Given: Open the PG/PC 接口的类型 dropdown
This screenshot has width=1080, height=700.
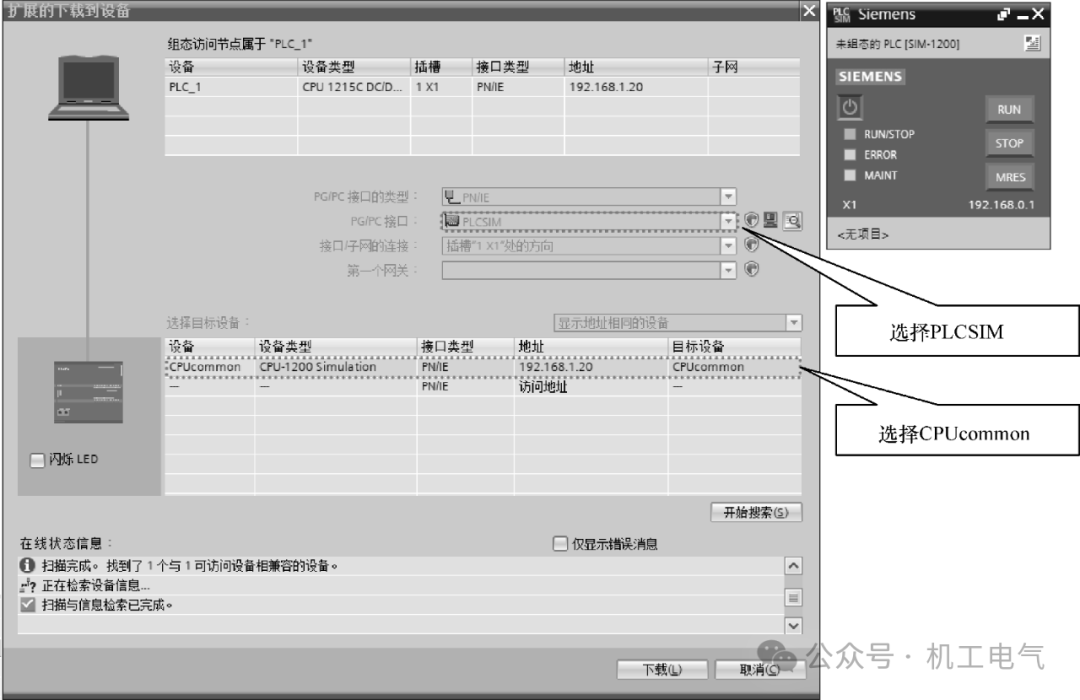Looking at the screenshot, I should pyautogui.click(x=728, y=197).
